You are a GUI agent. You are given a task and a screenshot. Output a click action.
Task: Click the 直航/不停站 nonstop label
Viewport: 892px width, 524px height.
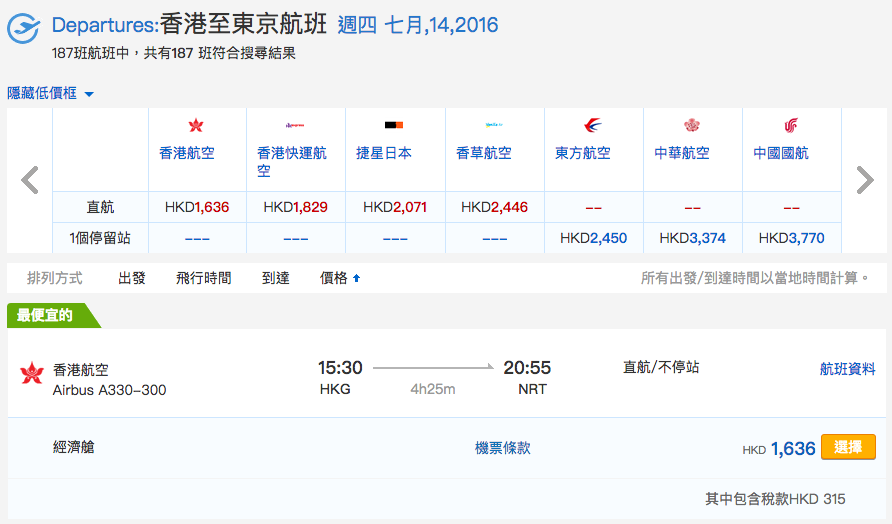coord(661,368)
